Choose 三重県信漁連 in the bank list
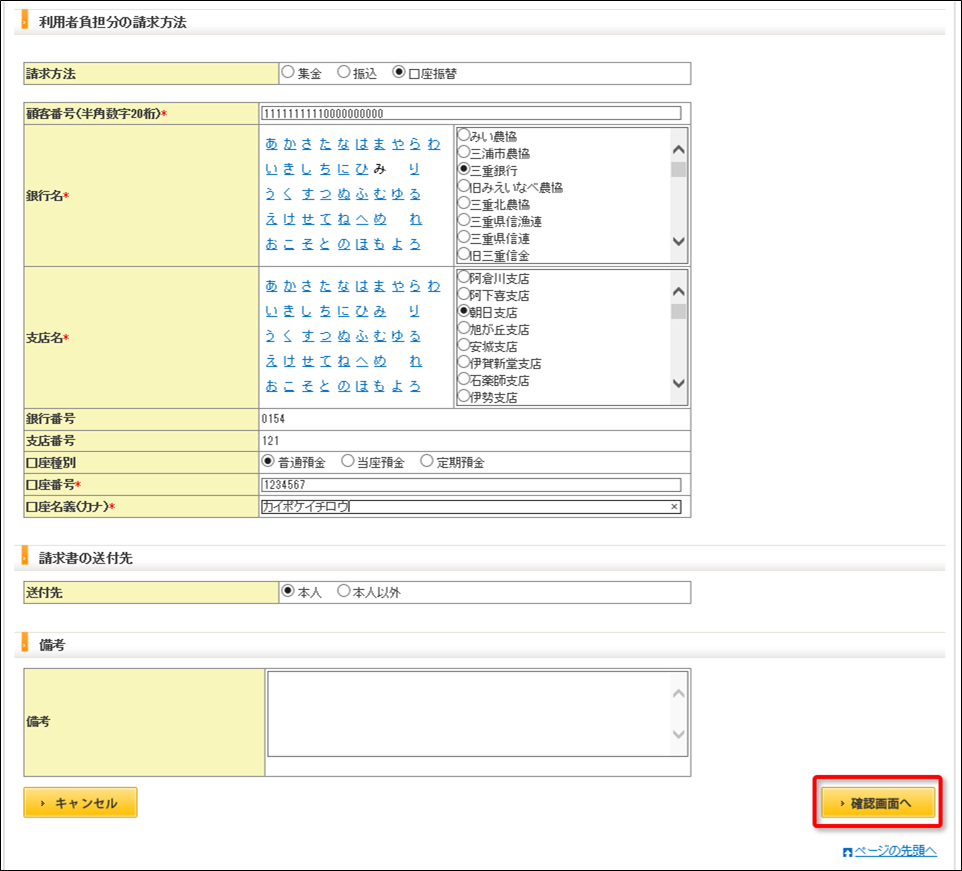The image size is (962, 871). click(464, 220)
